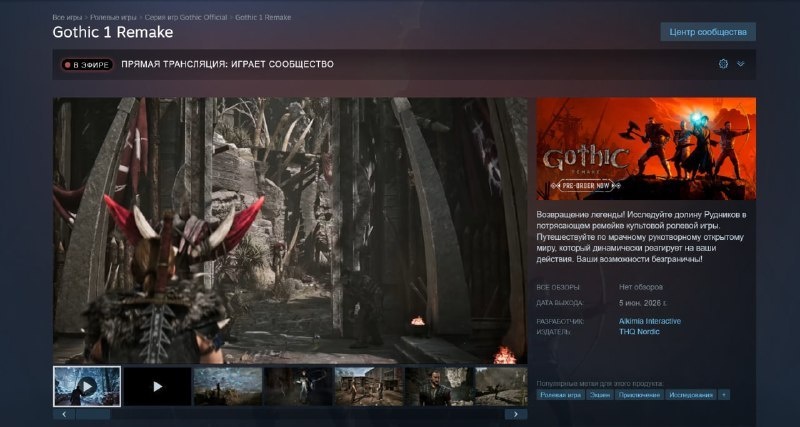
Task: Play the first trailer thumbnail
Action: 87,386
